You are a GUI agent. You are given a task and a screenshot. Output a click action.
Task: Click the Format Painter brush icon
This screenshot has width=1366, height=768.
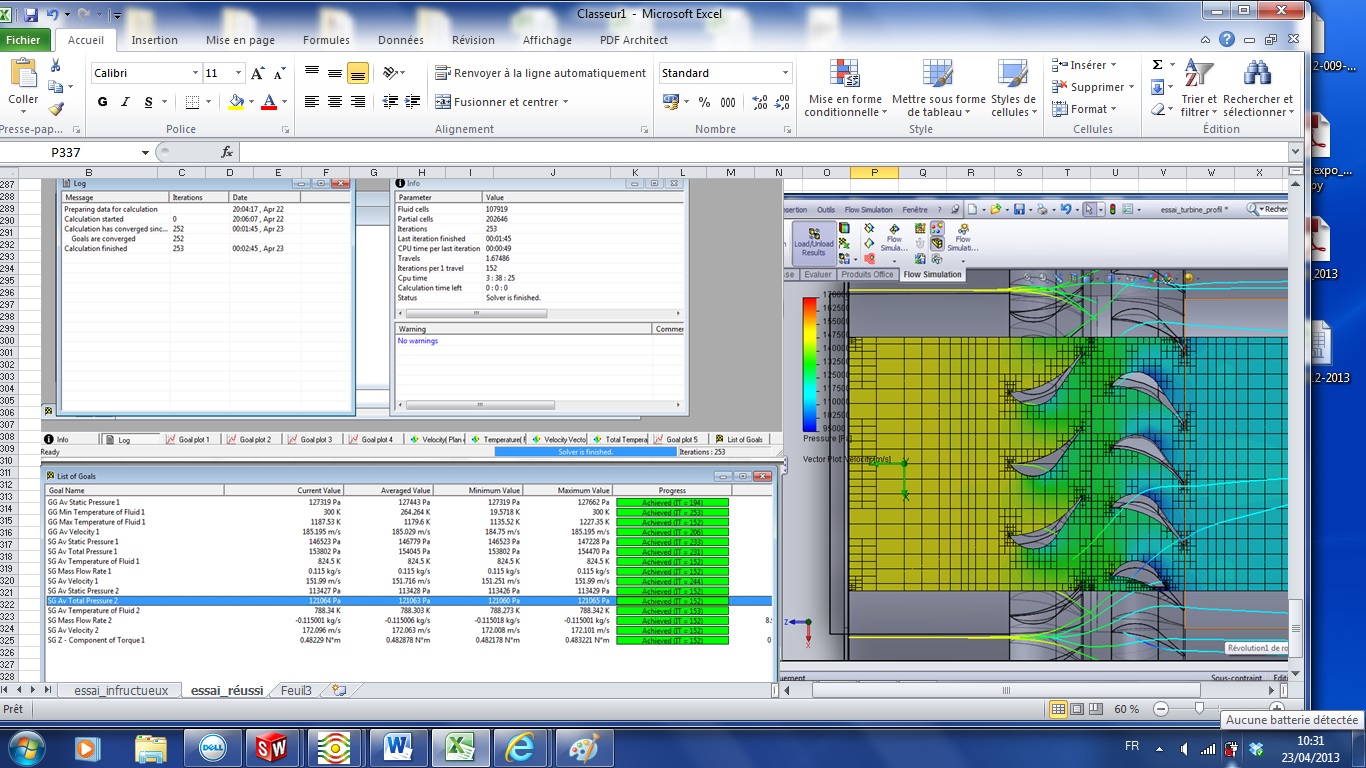pos(56,109)
